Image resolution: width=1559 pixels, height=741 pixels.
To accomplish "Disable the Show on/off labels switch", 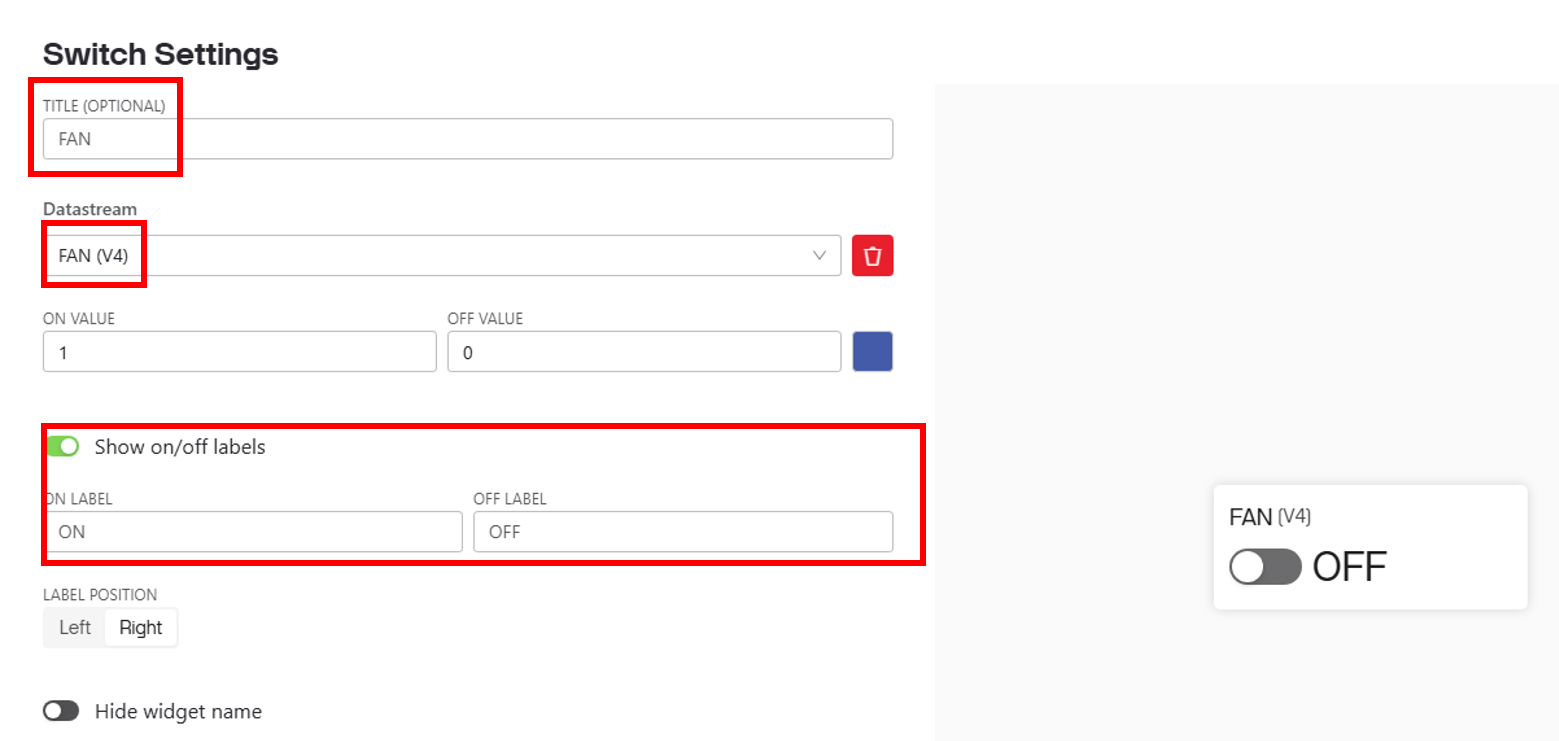I will tap(62, 446).
